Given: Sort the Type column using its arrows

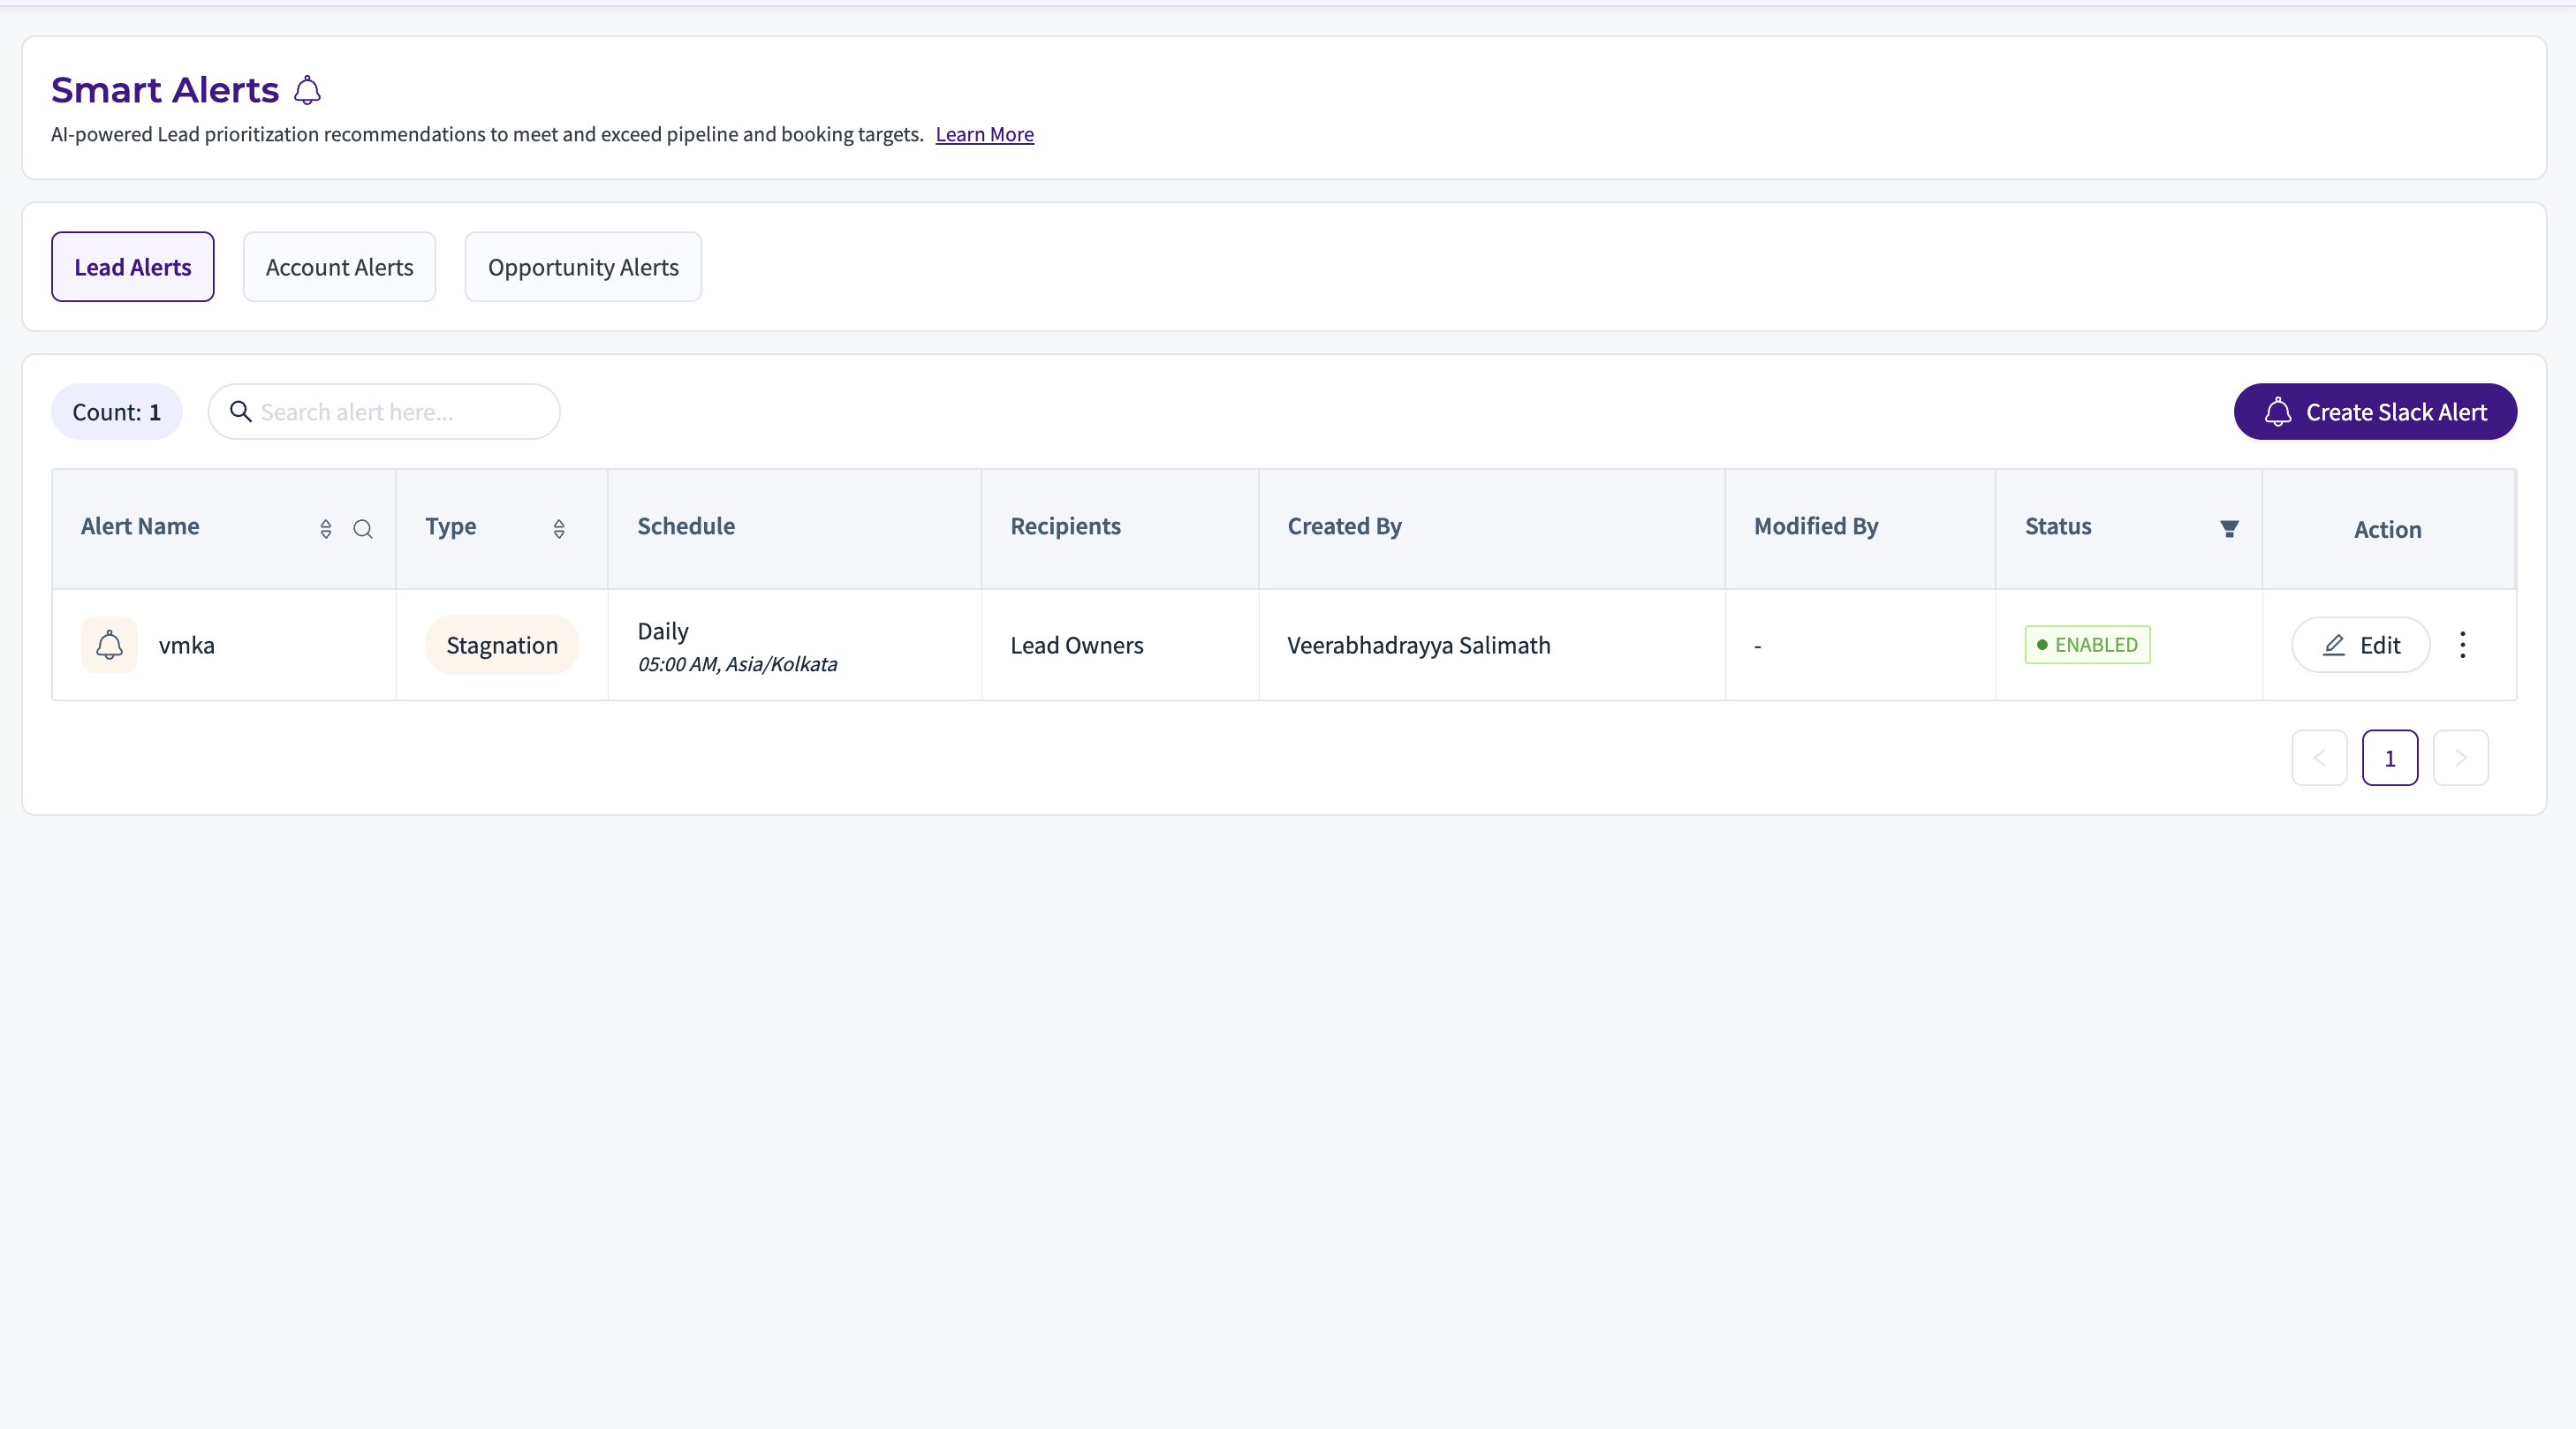Looking at the screenshot, I should point(559,529).
